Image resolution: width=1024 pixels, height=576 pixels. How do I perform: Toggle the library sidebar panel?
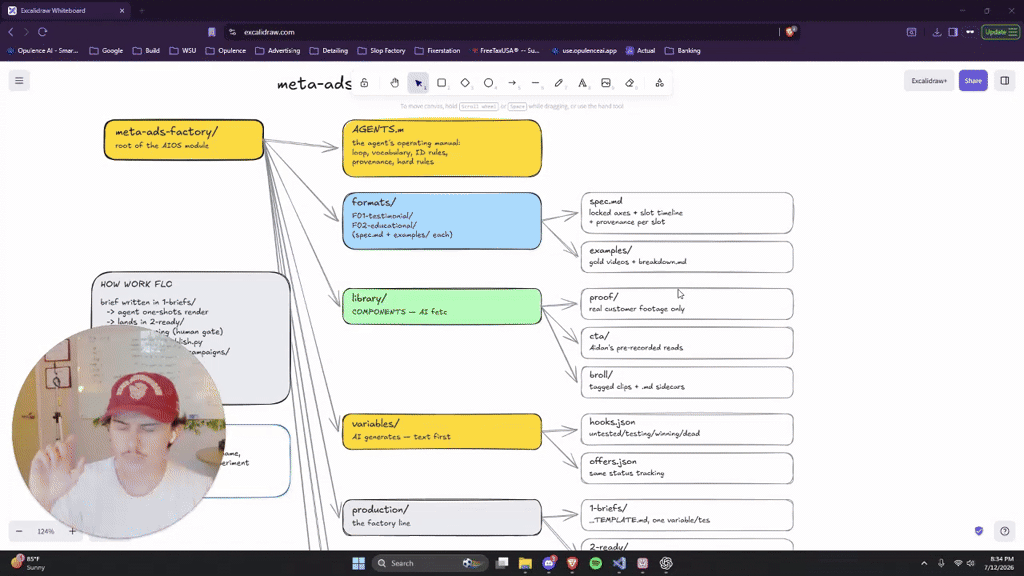(1004, 80)
